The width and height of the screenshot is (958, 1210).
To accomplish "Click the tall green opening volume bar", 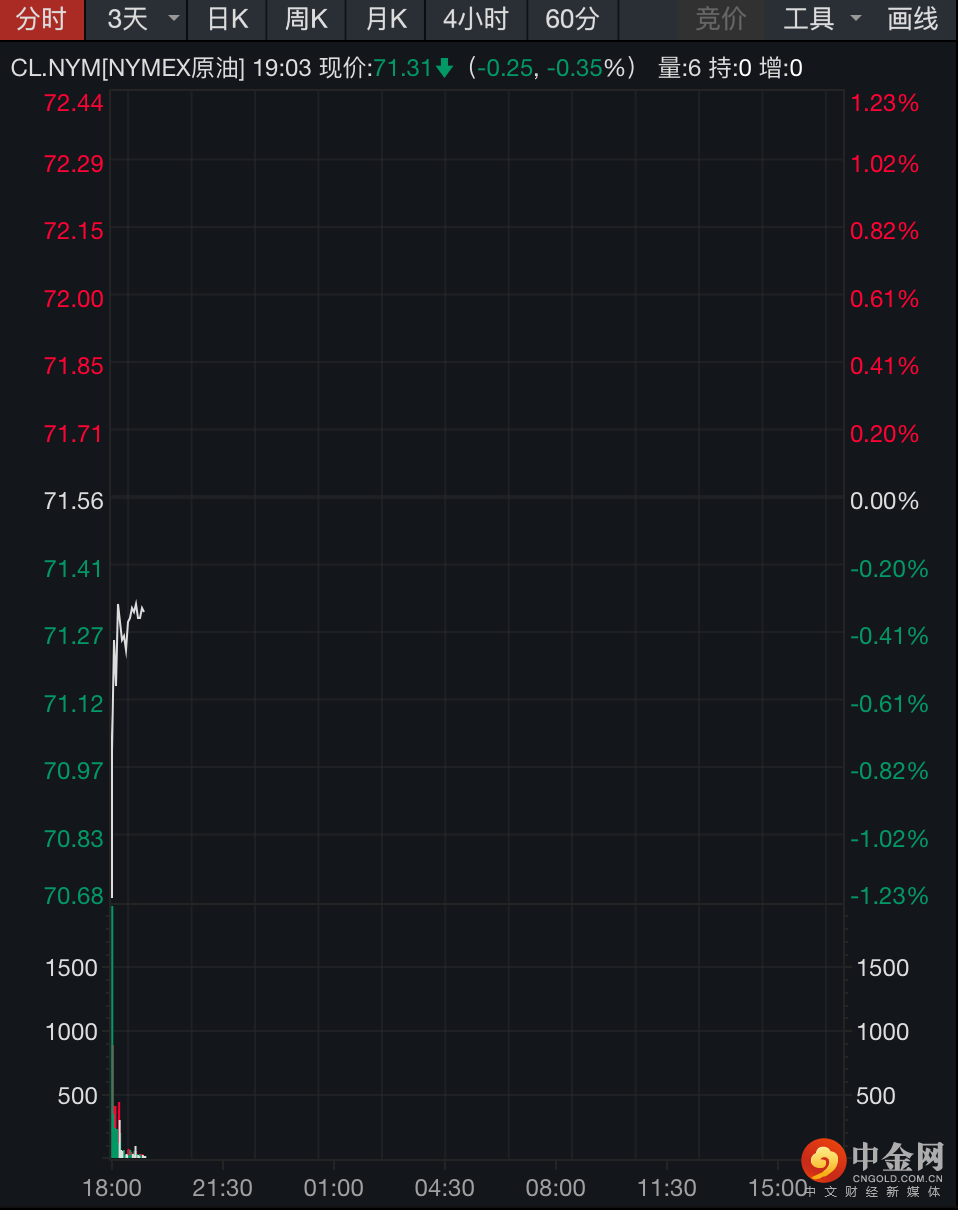I will [x=112, y=1000].
